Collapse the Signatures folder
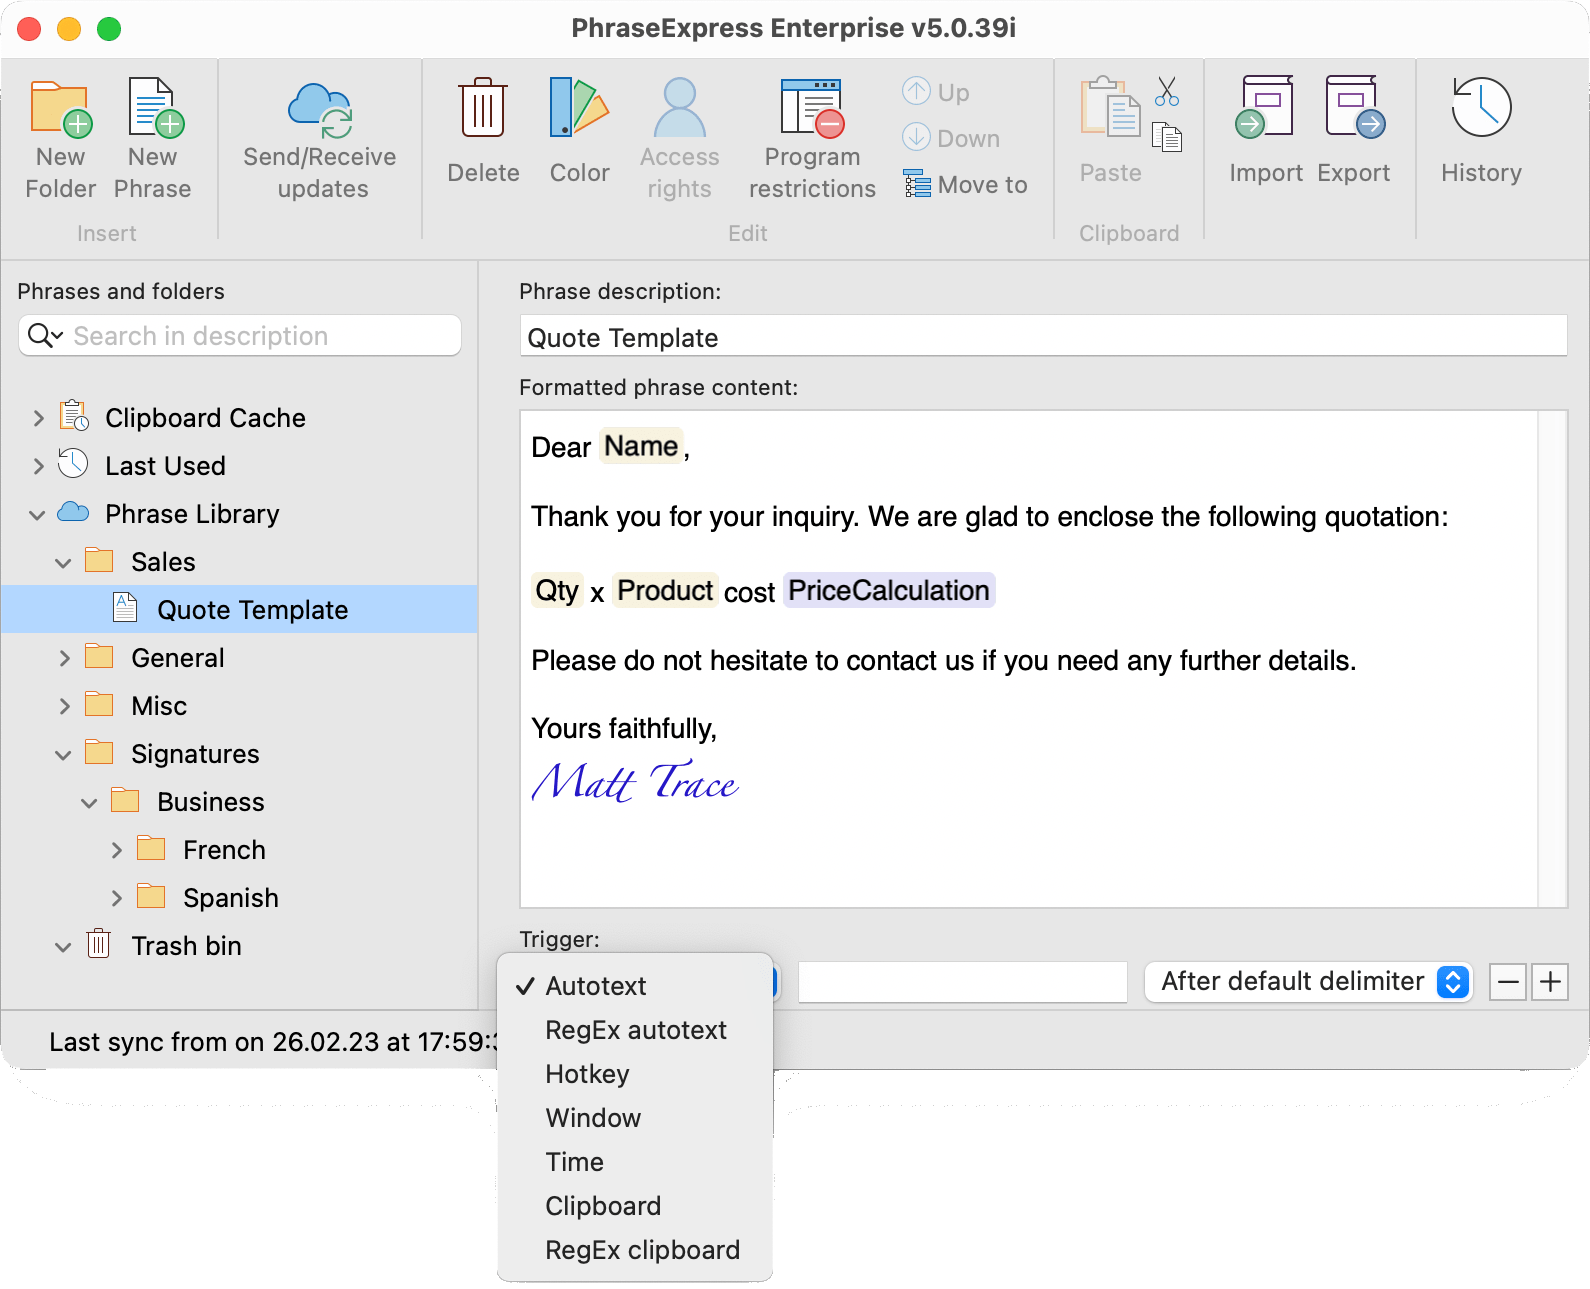 tap(63, 755)
